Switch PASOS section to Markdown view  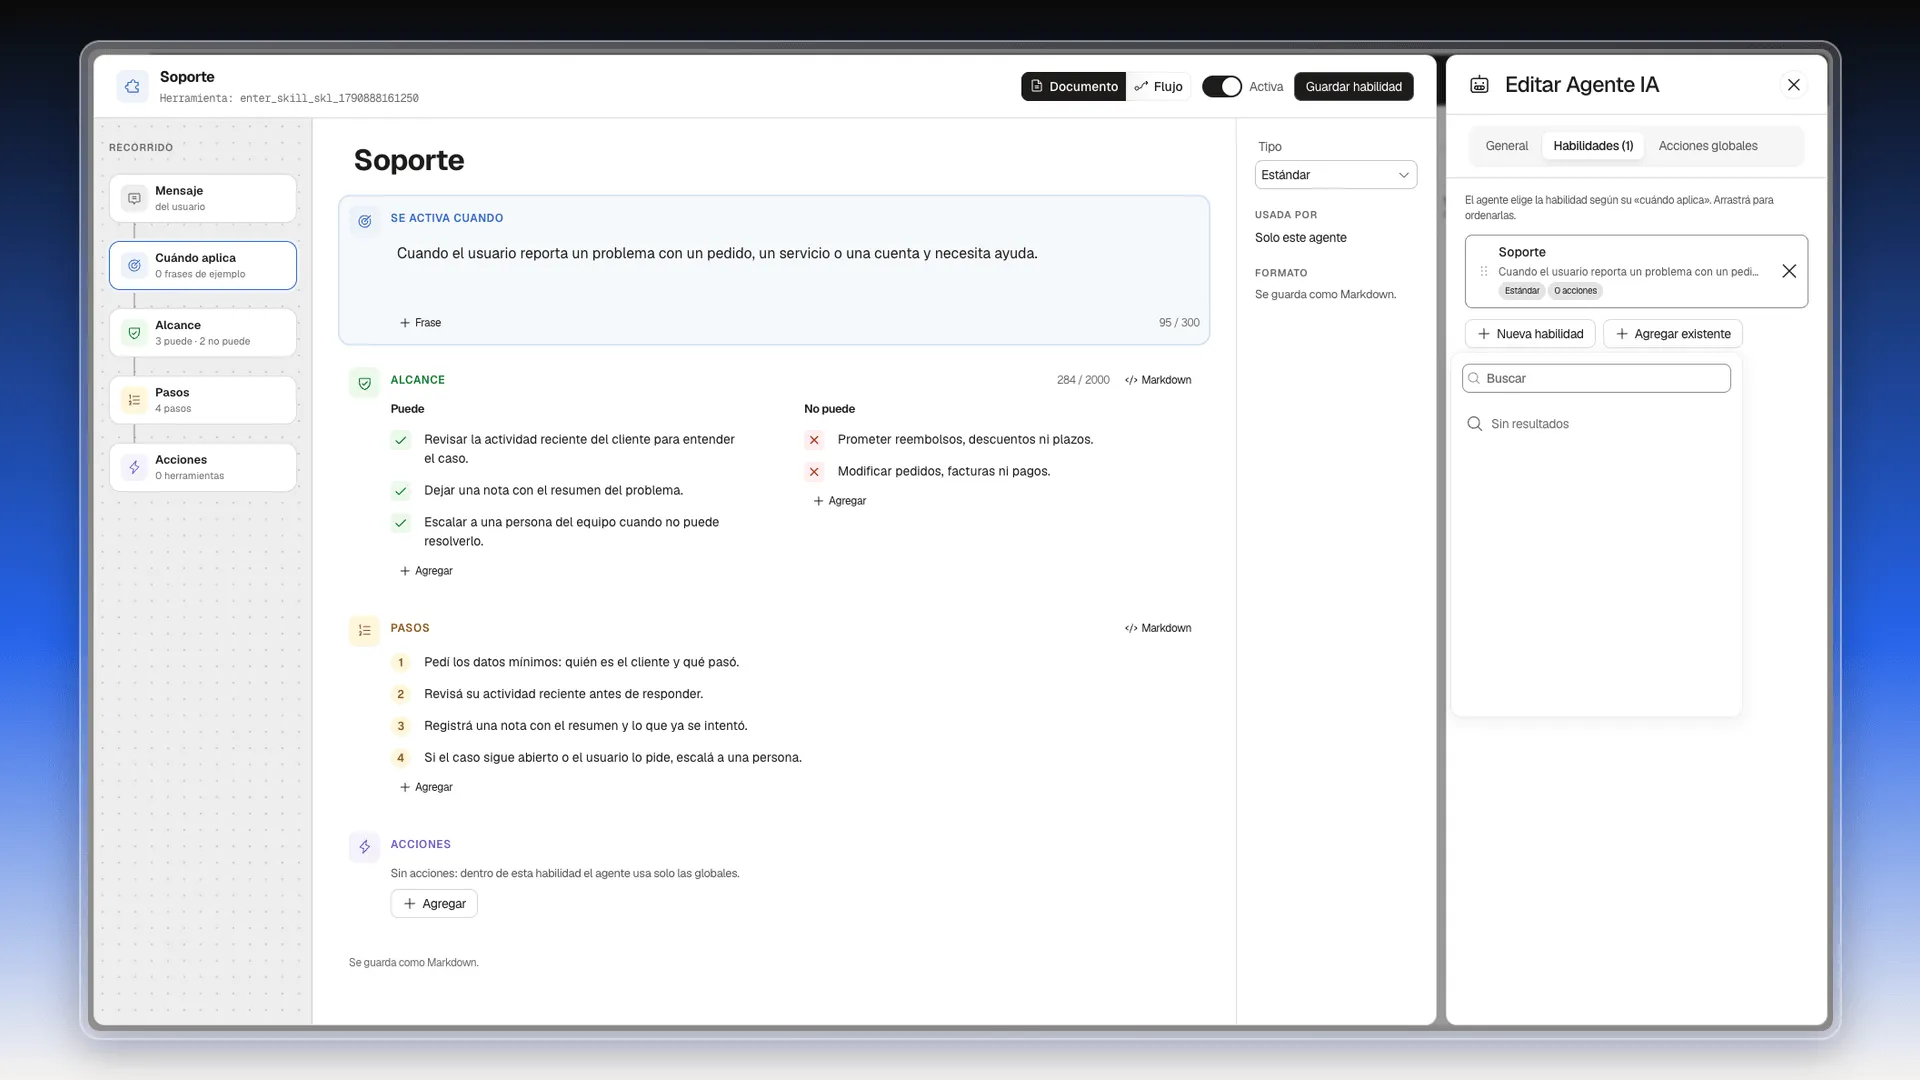1158,628
